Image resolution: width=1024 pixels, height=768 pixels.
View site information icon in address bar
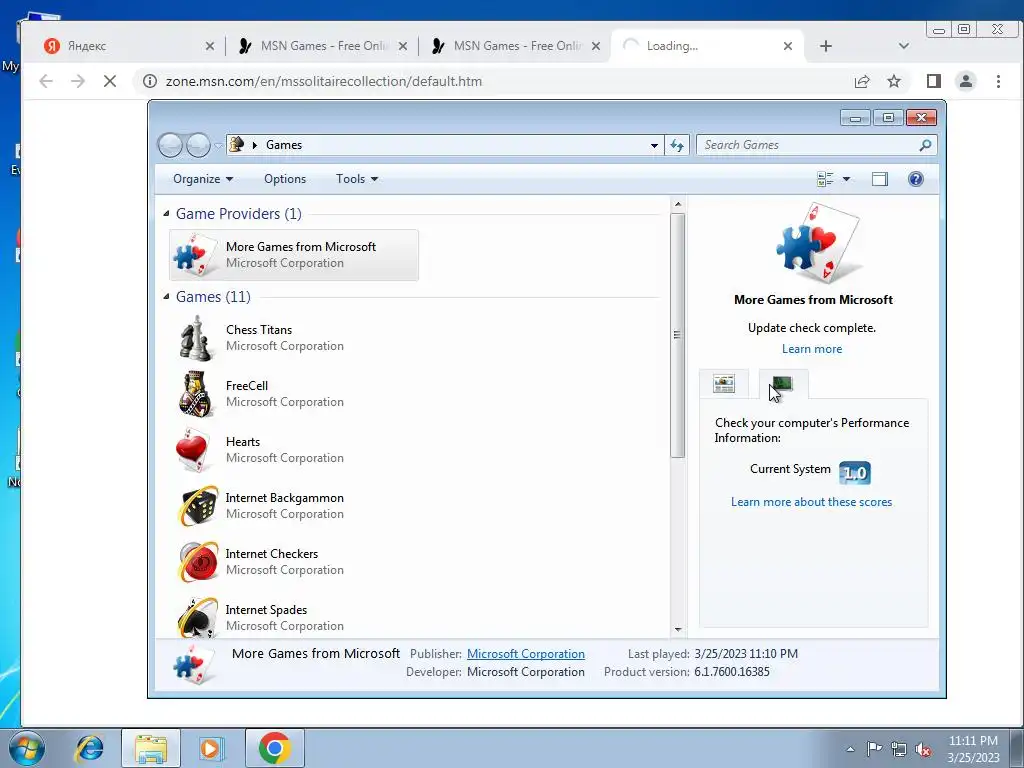[x=150, y=81]
